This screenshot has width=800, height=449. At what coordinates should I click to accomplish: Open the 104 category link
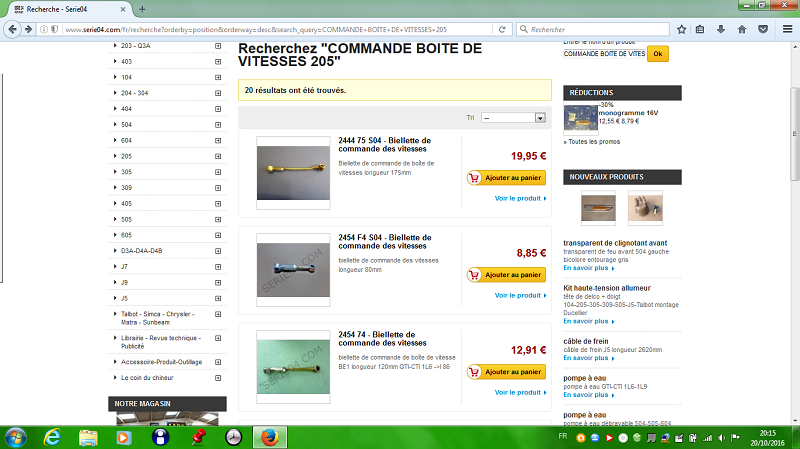click(127, 78)
